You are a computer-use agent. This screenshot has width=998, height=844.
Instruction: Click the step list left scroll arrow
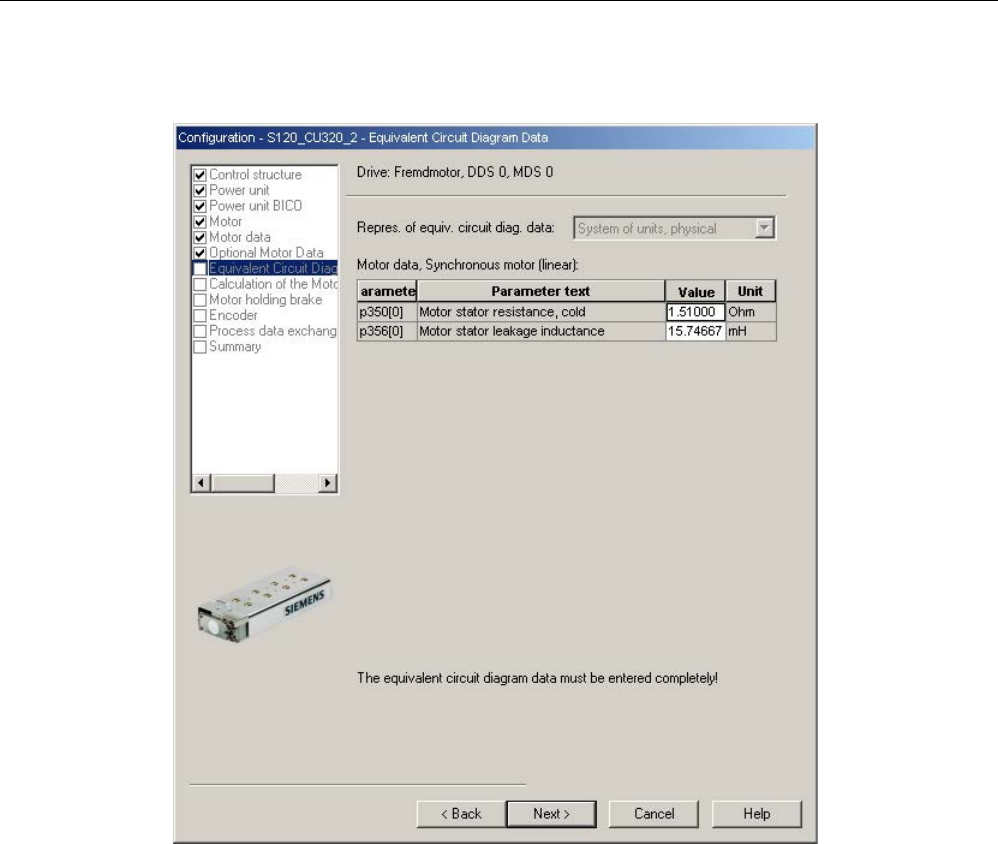201,483
